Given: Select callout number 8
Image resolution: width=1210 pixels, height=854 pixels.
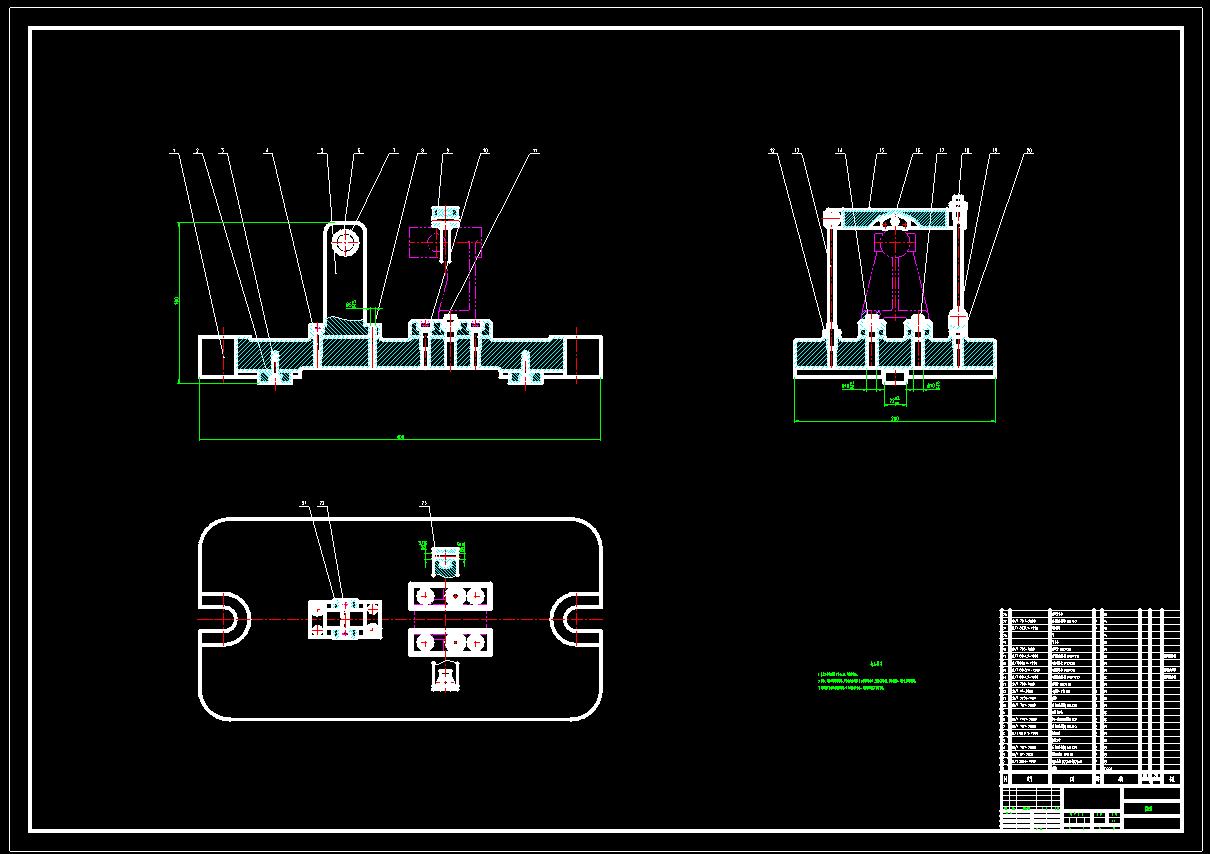Looking at the screenshot, I should (x=422, y=151).
